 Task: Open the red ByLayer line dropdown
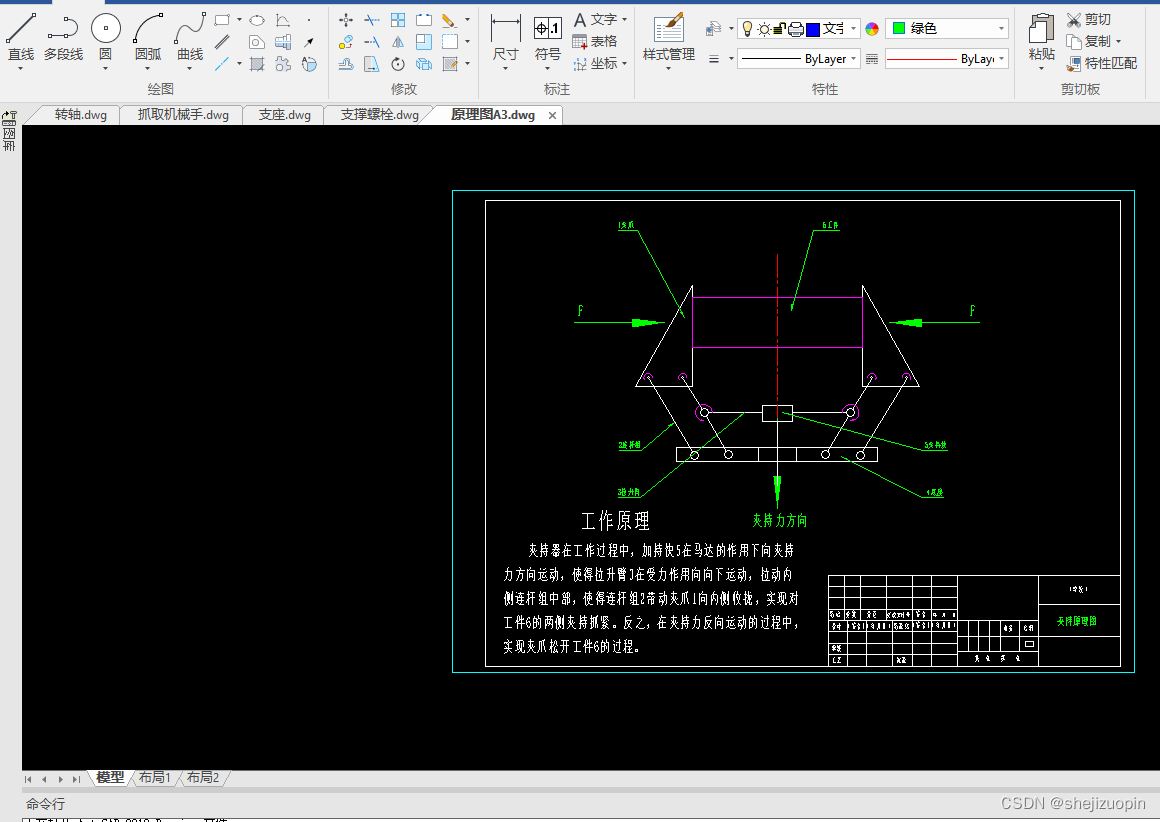948,58
